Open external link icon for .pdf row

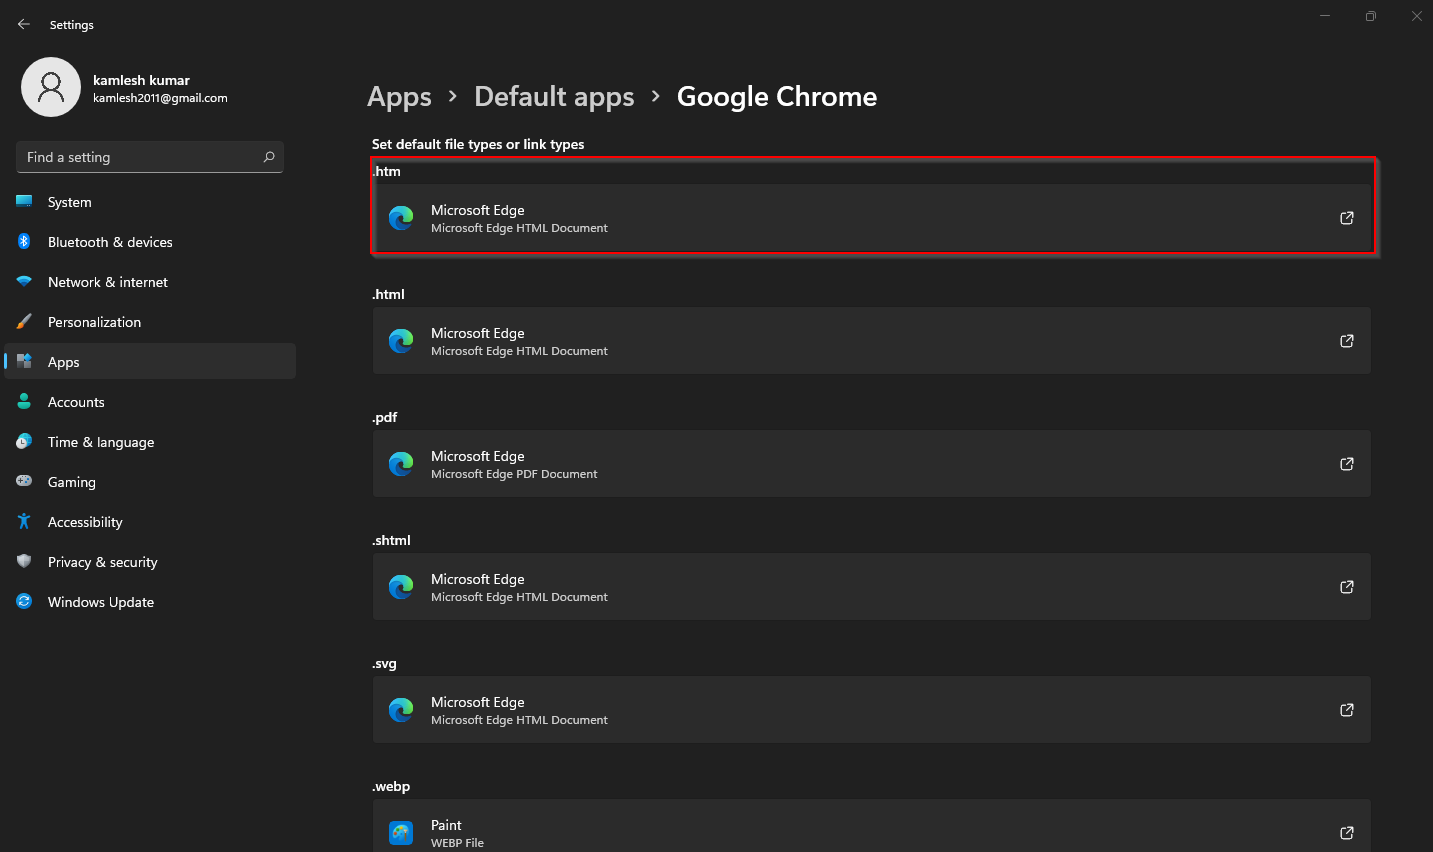tap(1347, 464)
